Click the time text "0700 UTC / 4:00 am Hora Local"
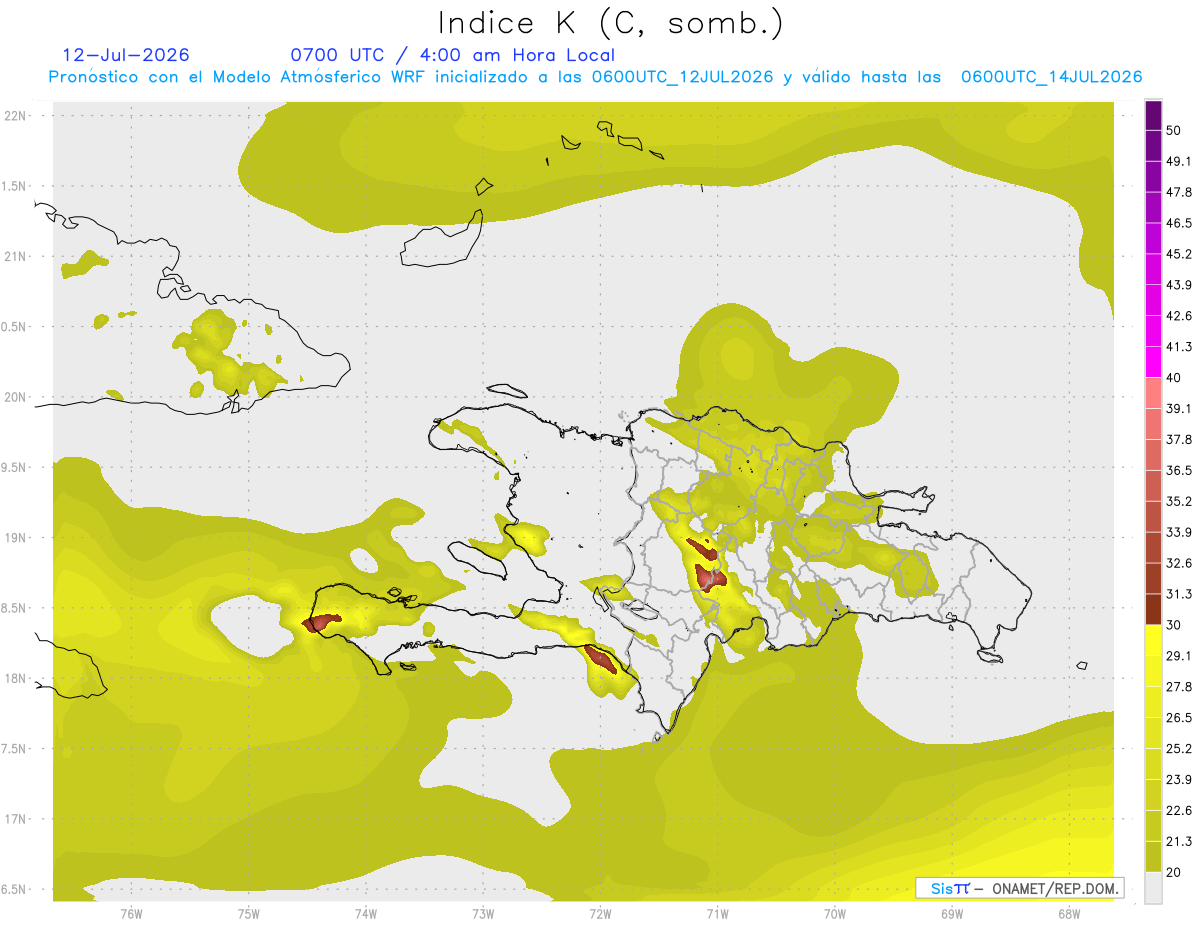The height and width of the screenshot is (927, 1200). pos(452,55)
